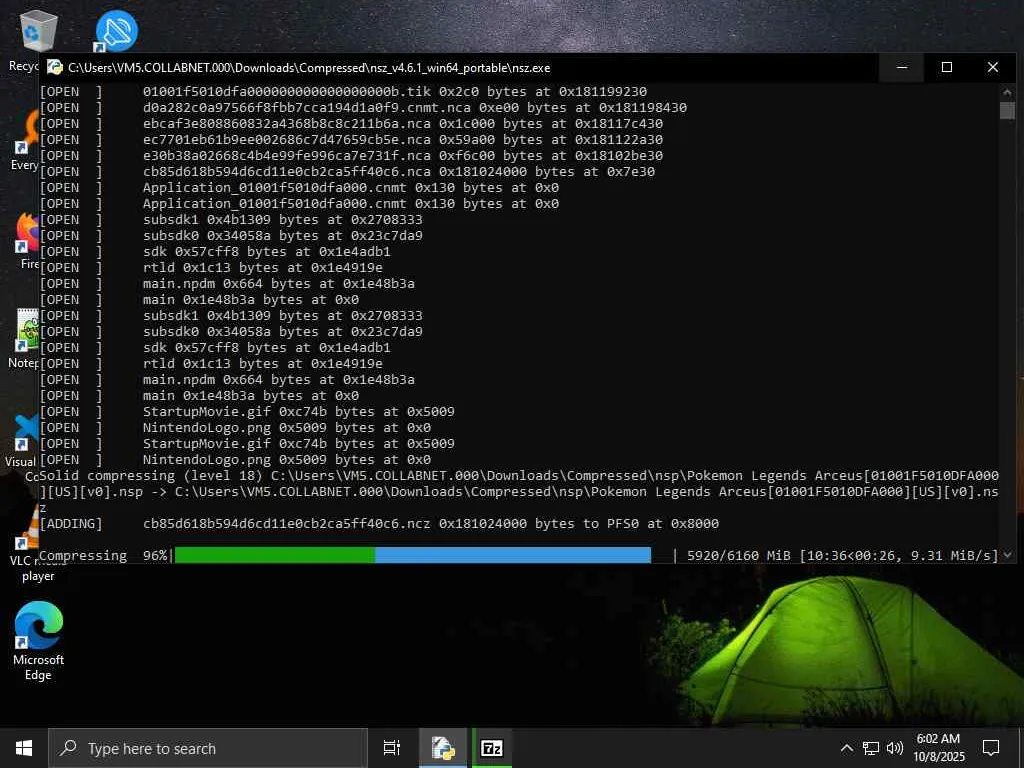The height and width of the screenshot is (768, 1024).
Task: Open the blue bell desktop shortcut
Action: coord(116,31)
